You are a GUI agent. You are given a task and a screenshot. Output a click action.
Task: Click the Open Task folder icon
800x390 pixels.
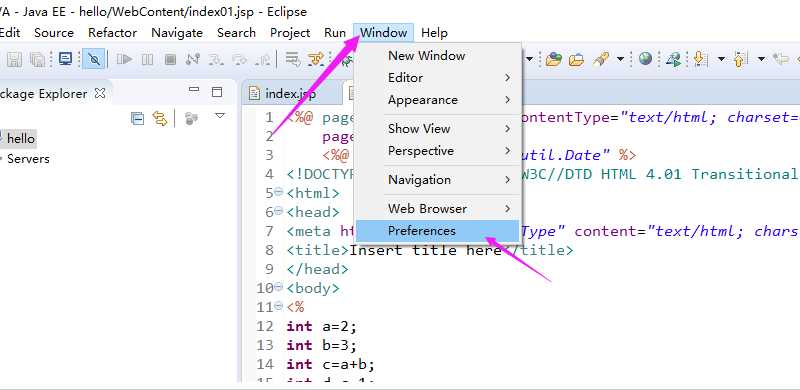[576, 60]
